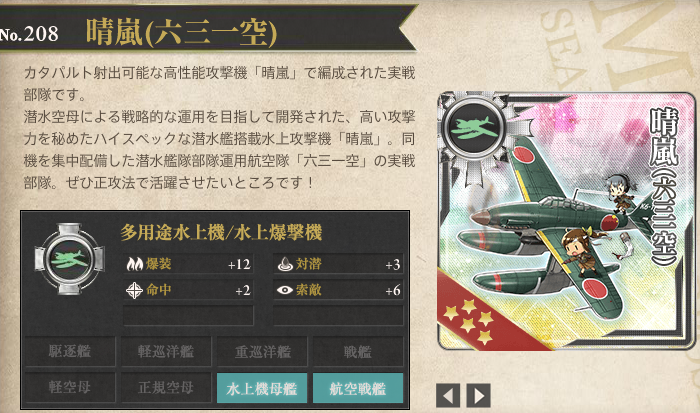Select the 航空戦艦 ship type
700x413 pixels.
[358, 388]
